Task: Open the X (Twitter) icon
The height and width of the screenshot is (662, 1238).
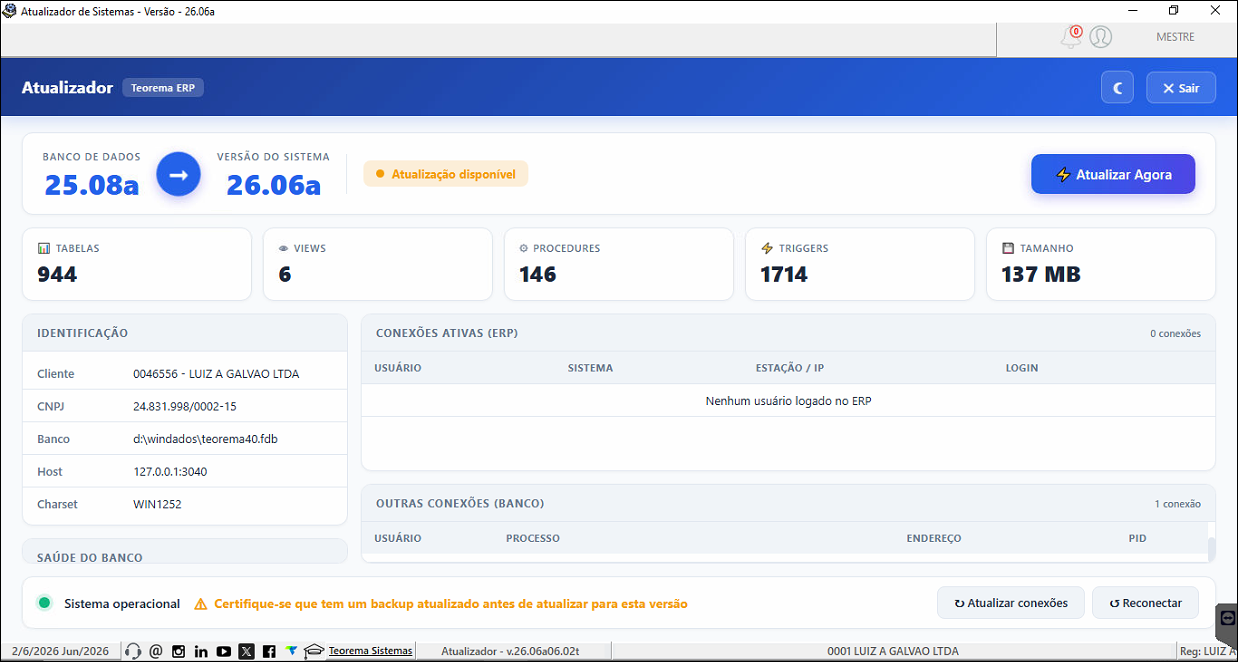Action: (247, 651)
